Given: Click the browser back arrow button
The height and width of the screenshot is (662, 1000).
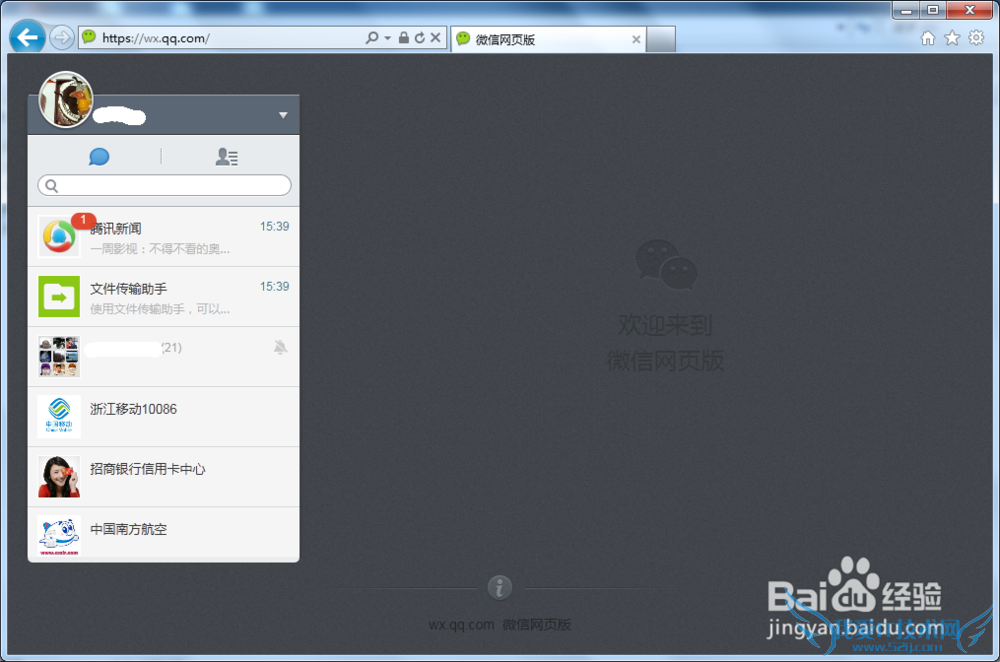Looking at the screenshot, I should click(x=27, y=38).
